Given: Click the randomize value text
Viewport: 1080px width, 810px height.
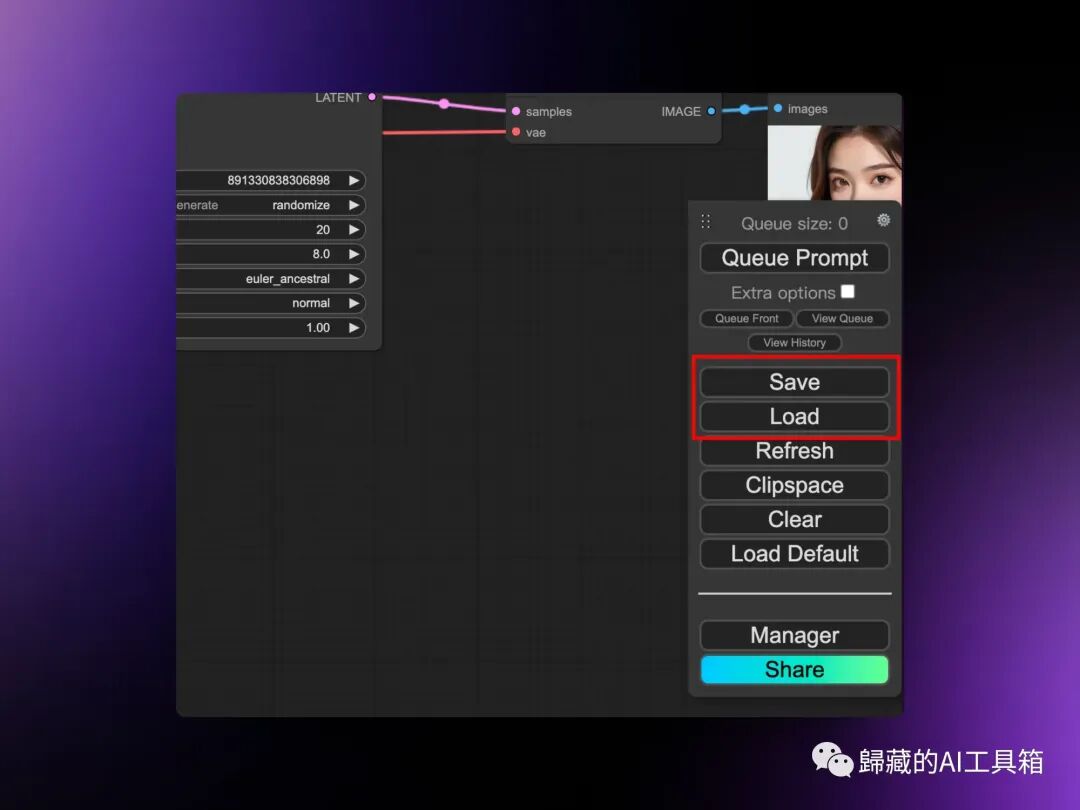Looking at the screenshot, I should [x=301, y=205].
